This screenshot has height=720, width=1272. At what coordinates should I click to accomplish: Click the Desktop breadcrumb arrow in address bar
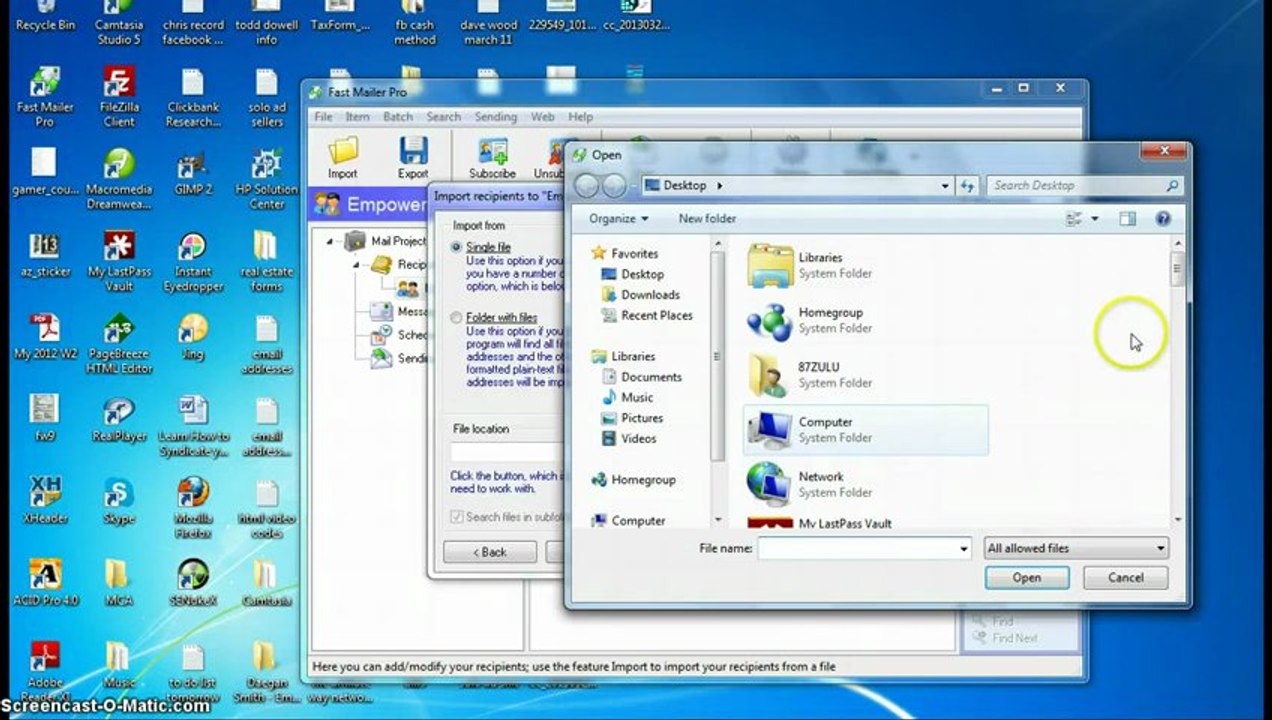coord(720,185)
